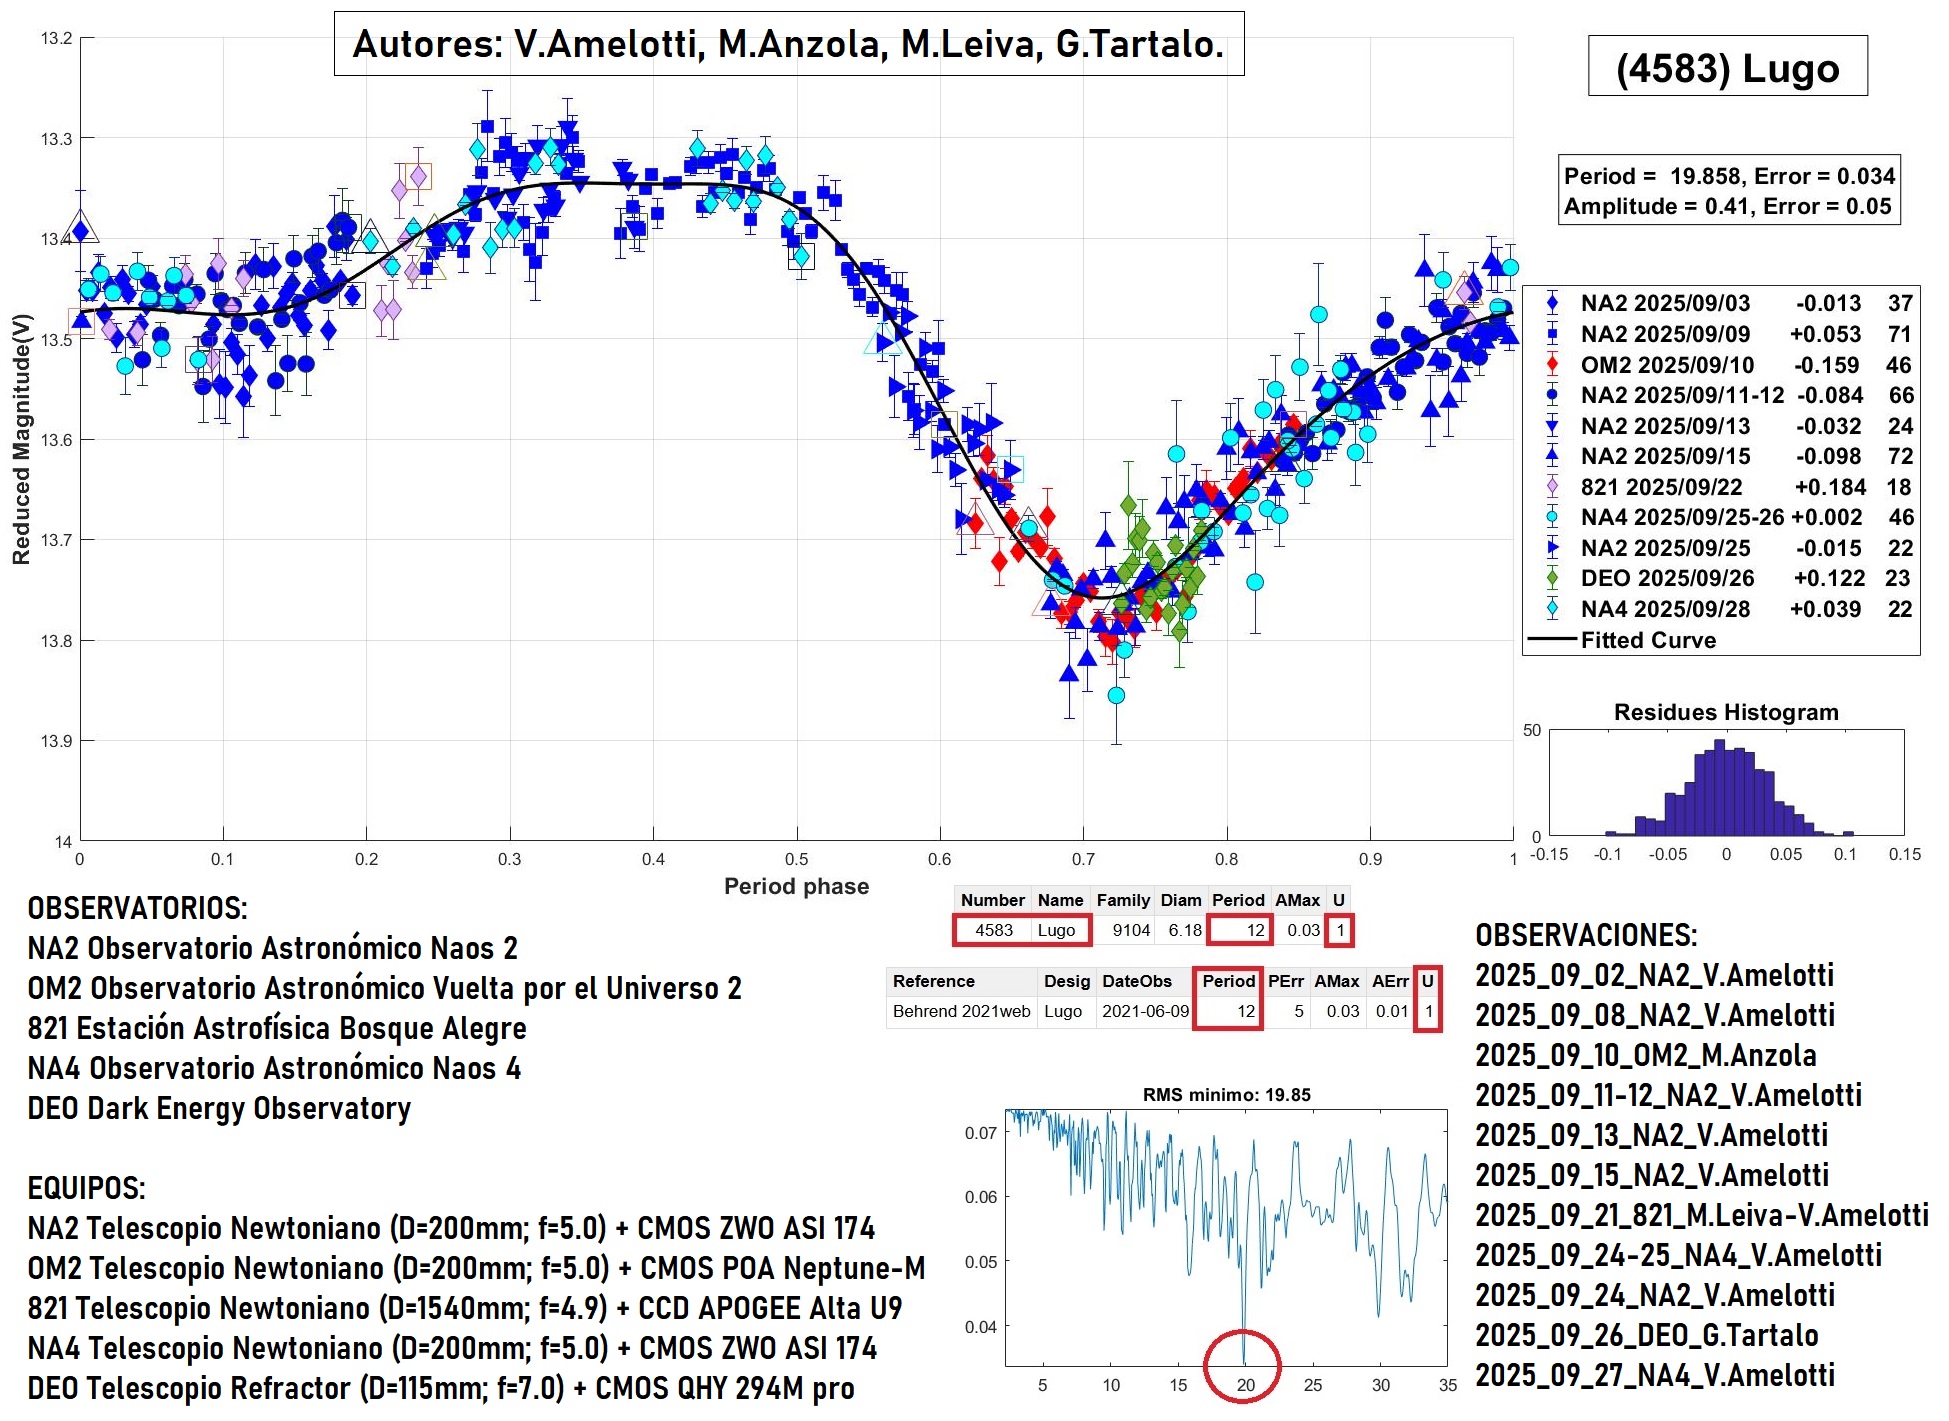Click the red diamond OM2 2025/09/10 legend marker
Viewport: 1949px width, 1421px height.
(1552, 365)
